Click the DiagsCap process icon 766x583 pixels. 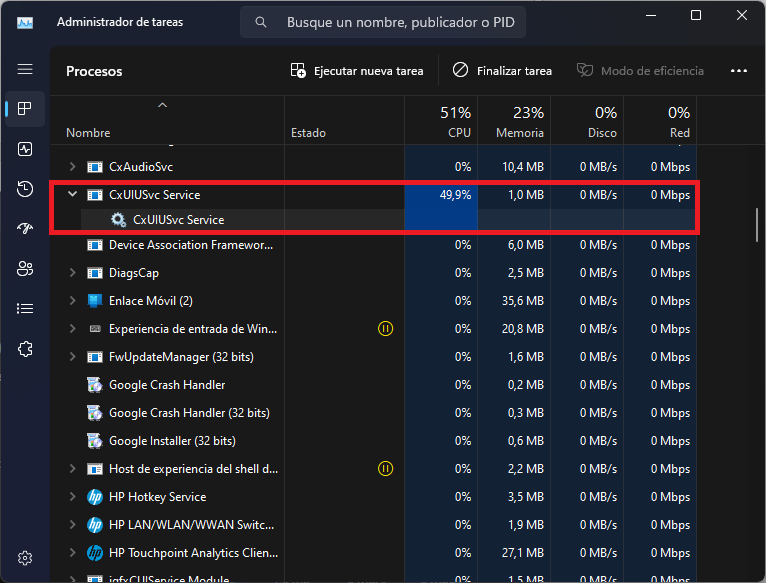95,273
